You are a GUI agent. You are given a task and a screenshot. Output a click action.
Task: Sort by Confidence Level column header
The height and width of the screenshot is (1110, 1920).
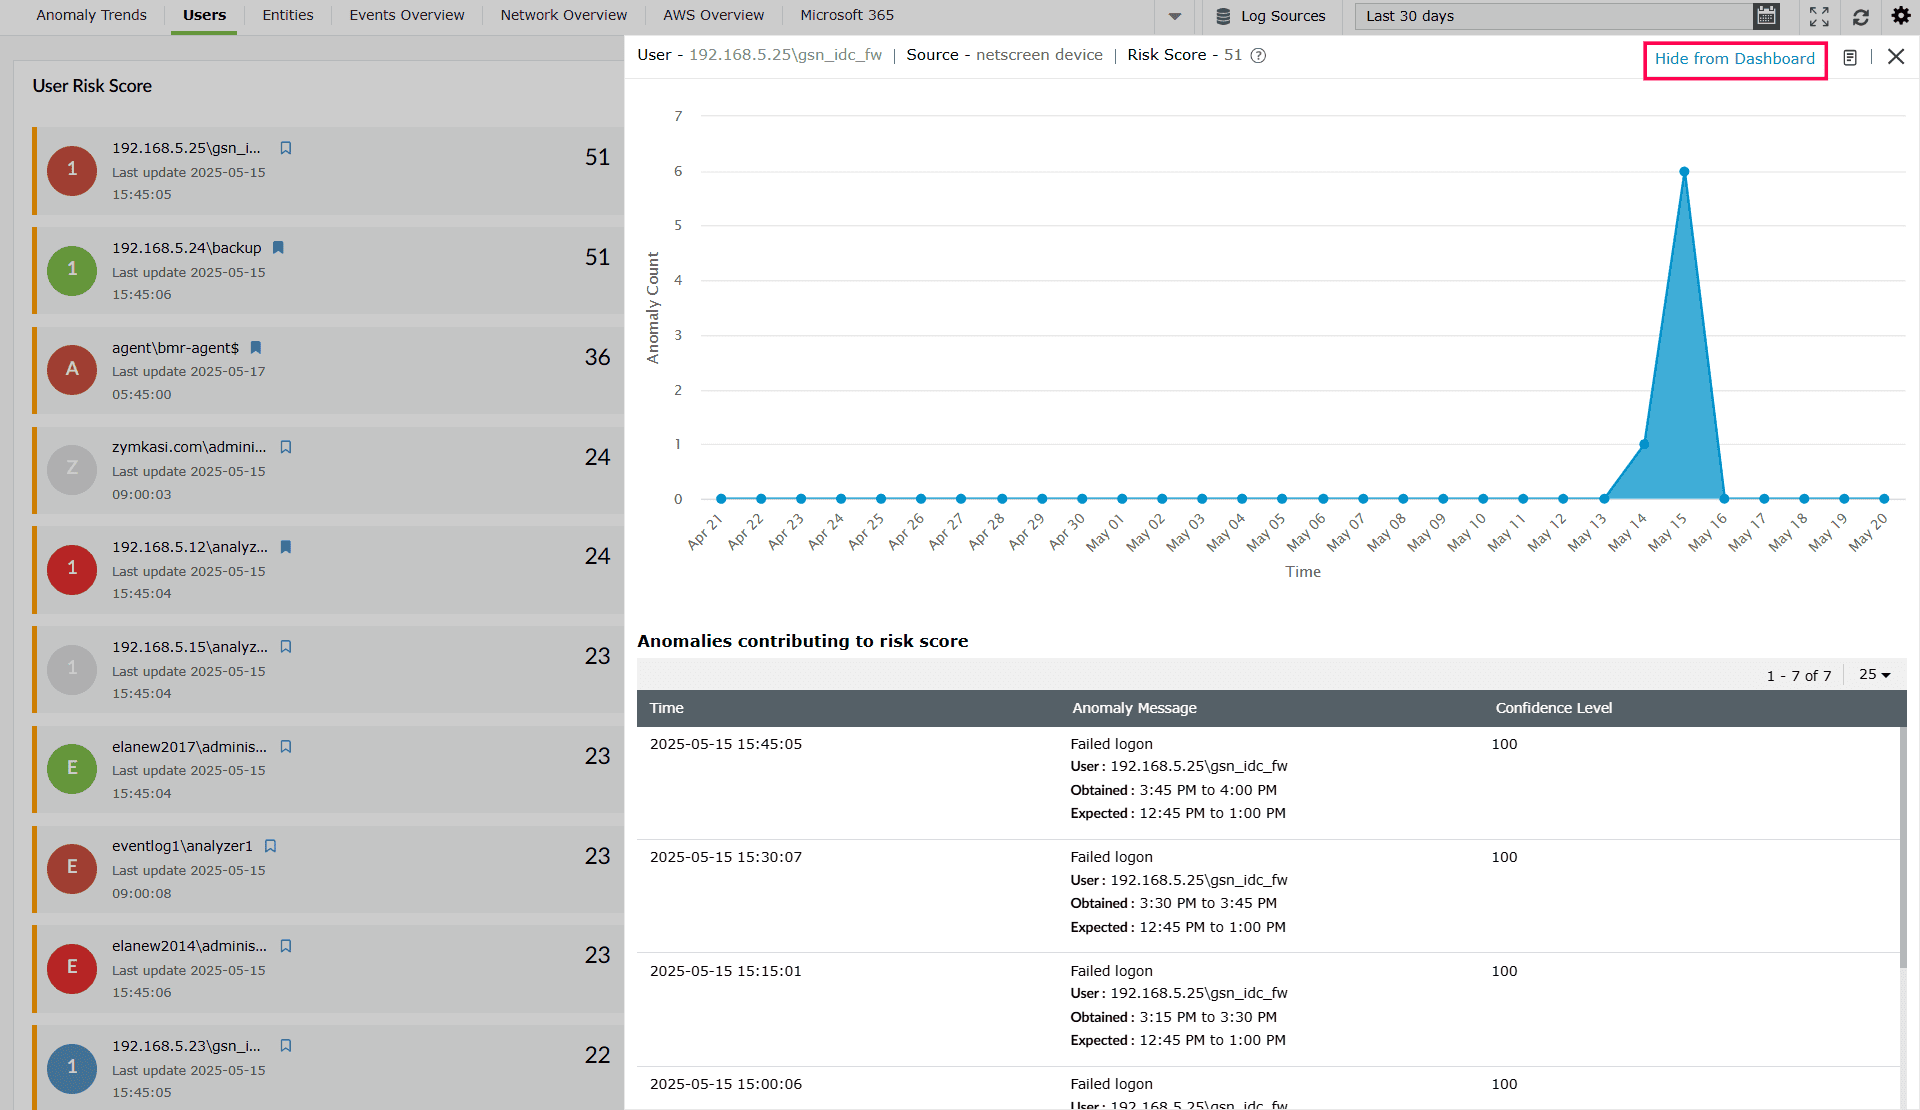point(1554,708)
